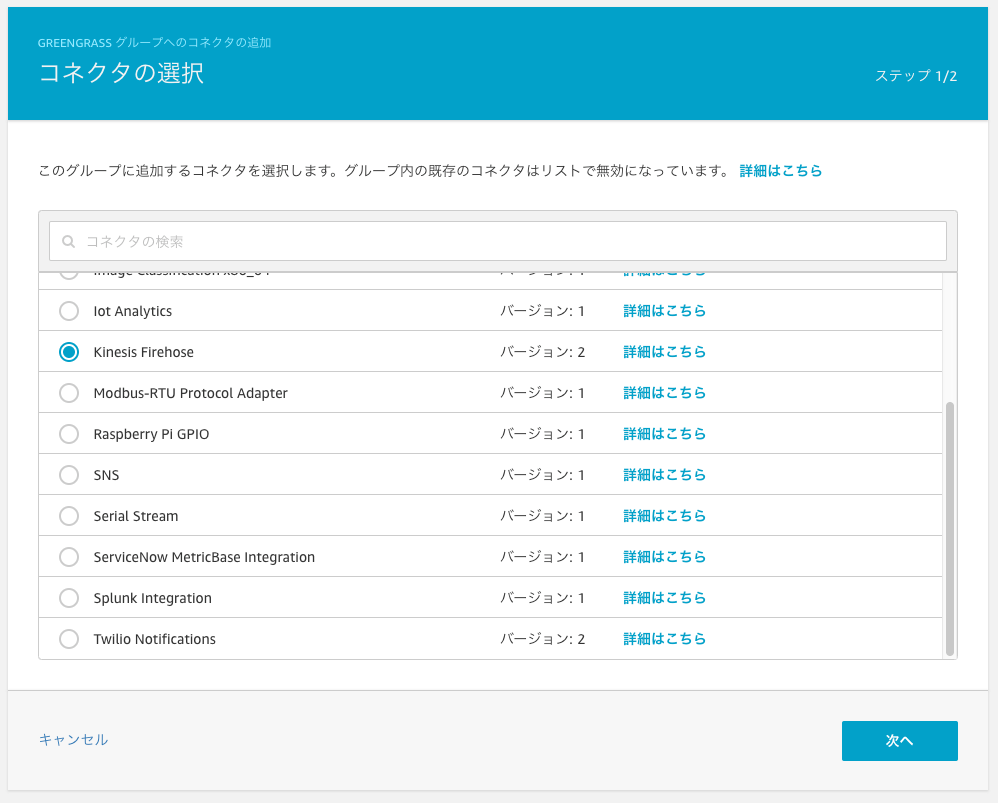Select the Kinesis Firehose radio button
The image size is (998, 803).
click(69, 352)
